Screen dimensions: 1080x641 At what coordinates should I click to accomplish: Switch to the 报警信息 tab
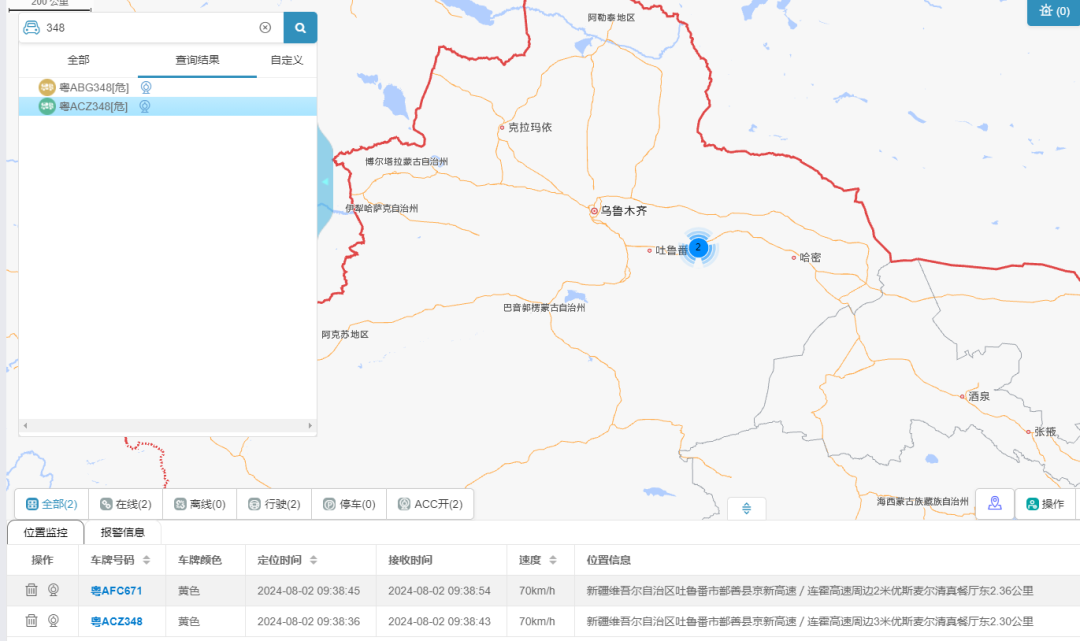tap(123, 531)
